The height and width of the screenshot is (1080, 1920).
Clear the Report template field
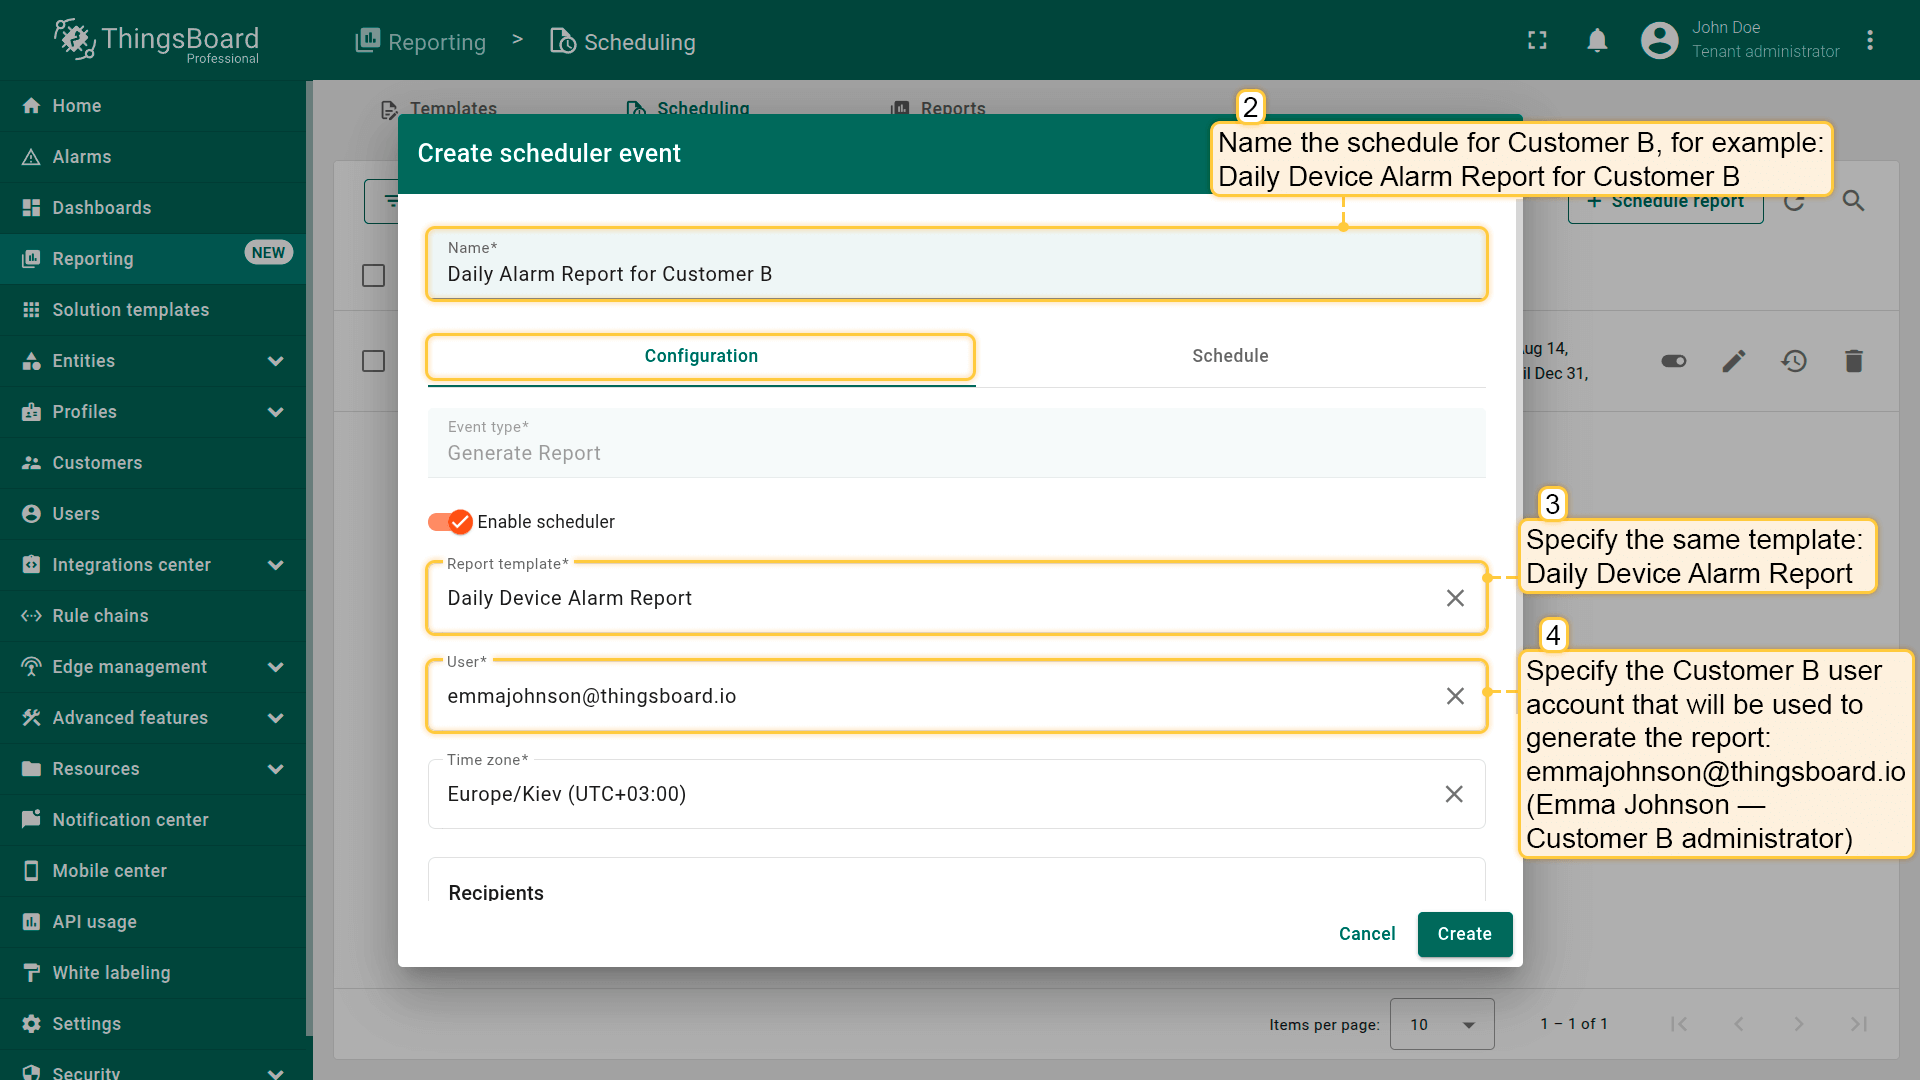coord(1454,598)
